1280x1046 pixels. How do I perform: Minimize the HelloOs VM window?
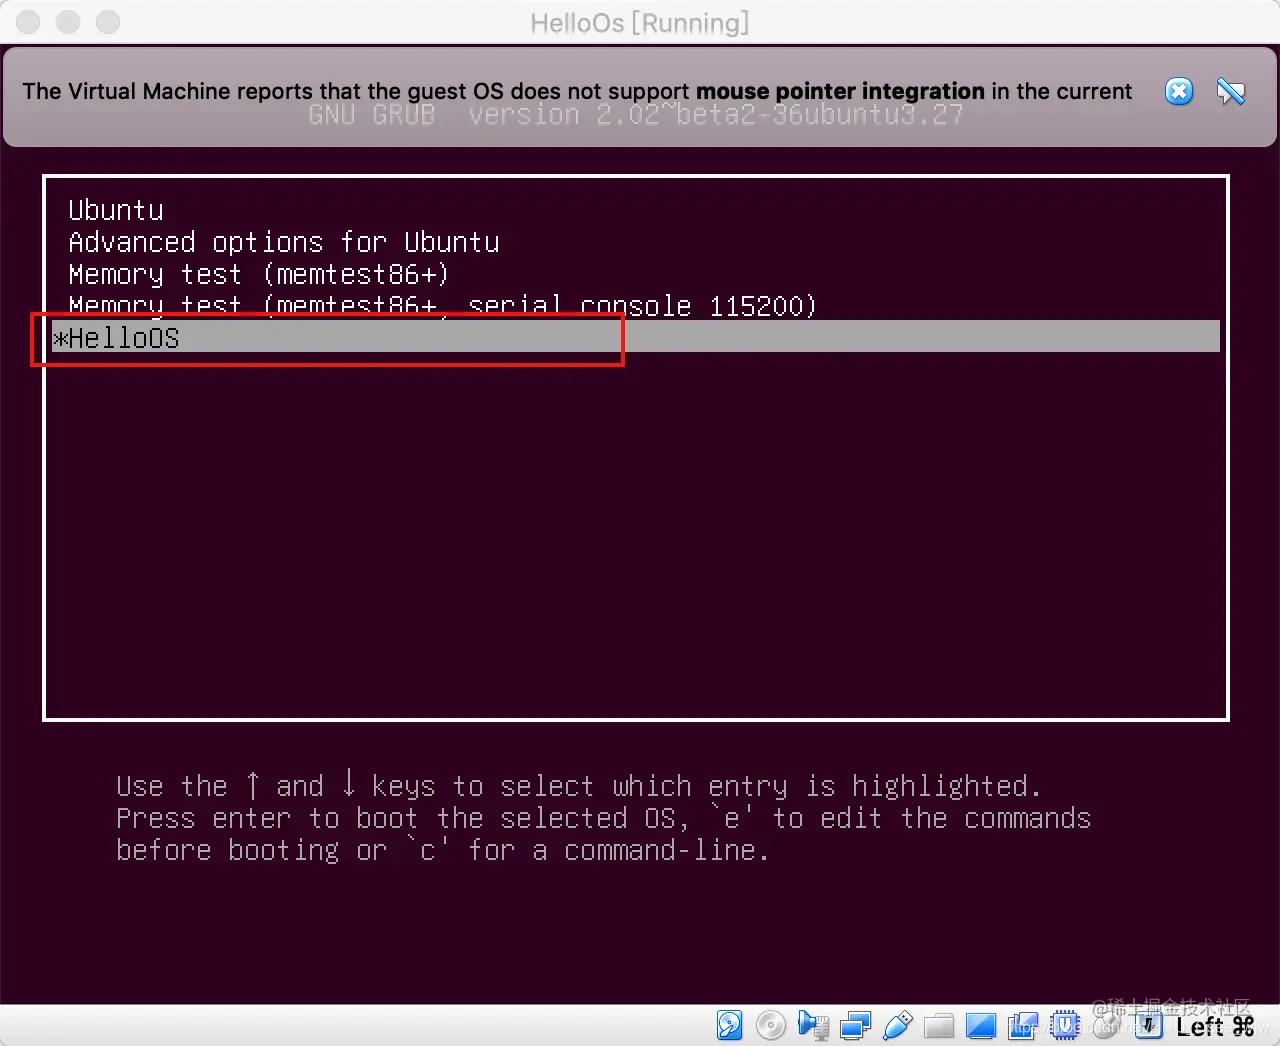pos(68,22)
